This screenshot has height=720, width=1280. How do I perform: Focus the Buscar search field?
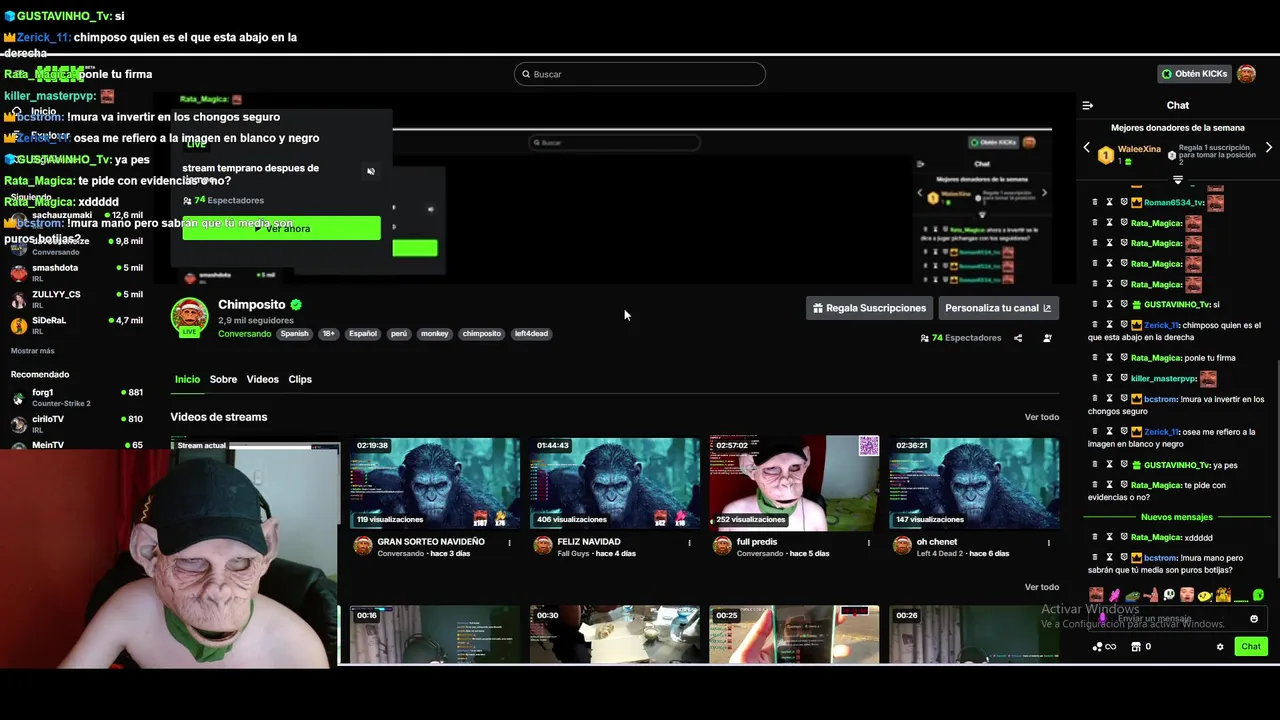pos(640,74)
